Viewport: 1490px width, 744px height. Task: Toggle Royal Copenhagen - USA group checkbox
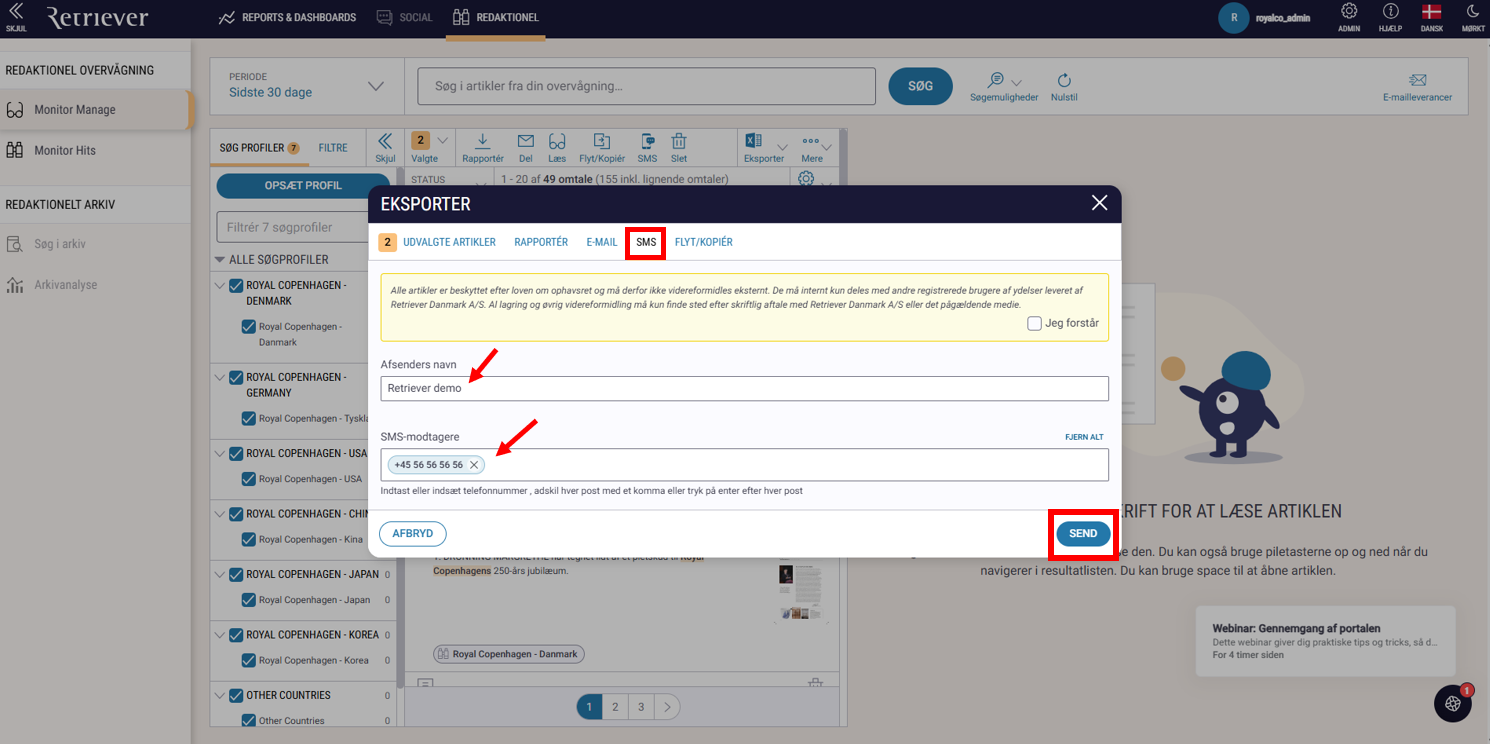236,454
